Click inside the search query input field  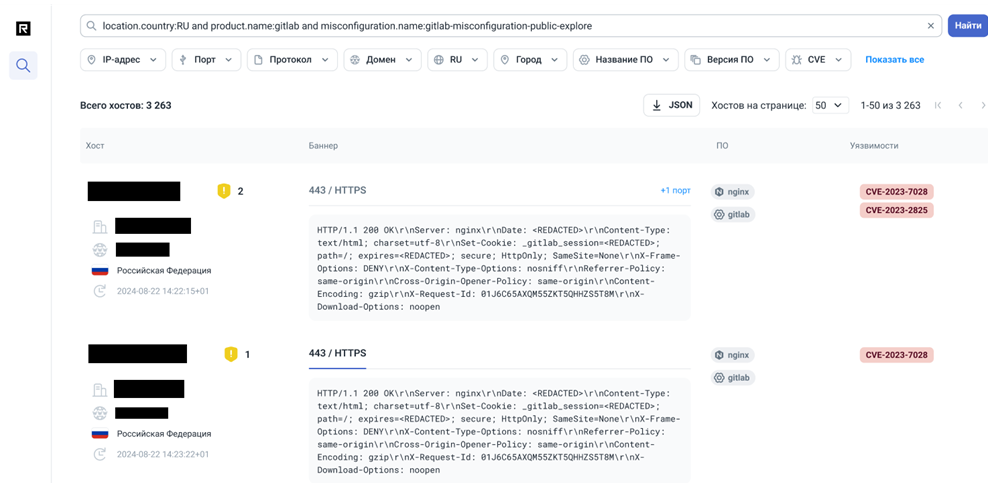point(500,26)
